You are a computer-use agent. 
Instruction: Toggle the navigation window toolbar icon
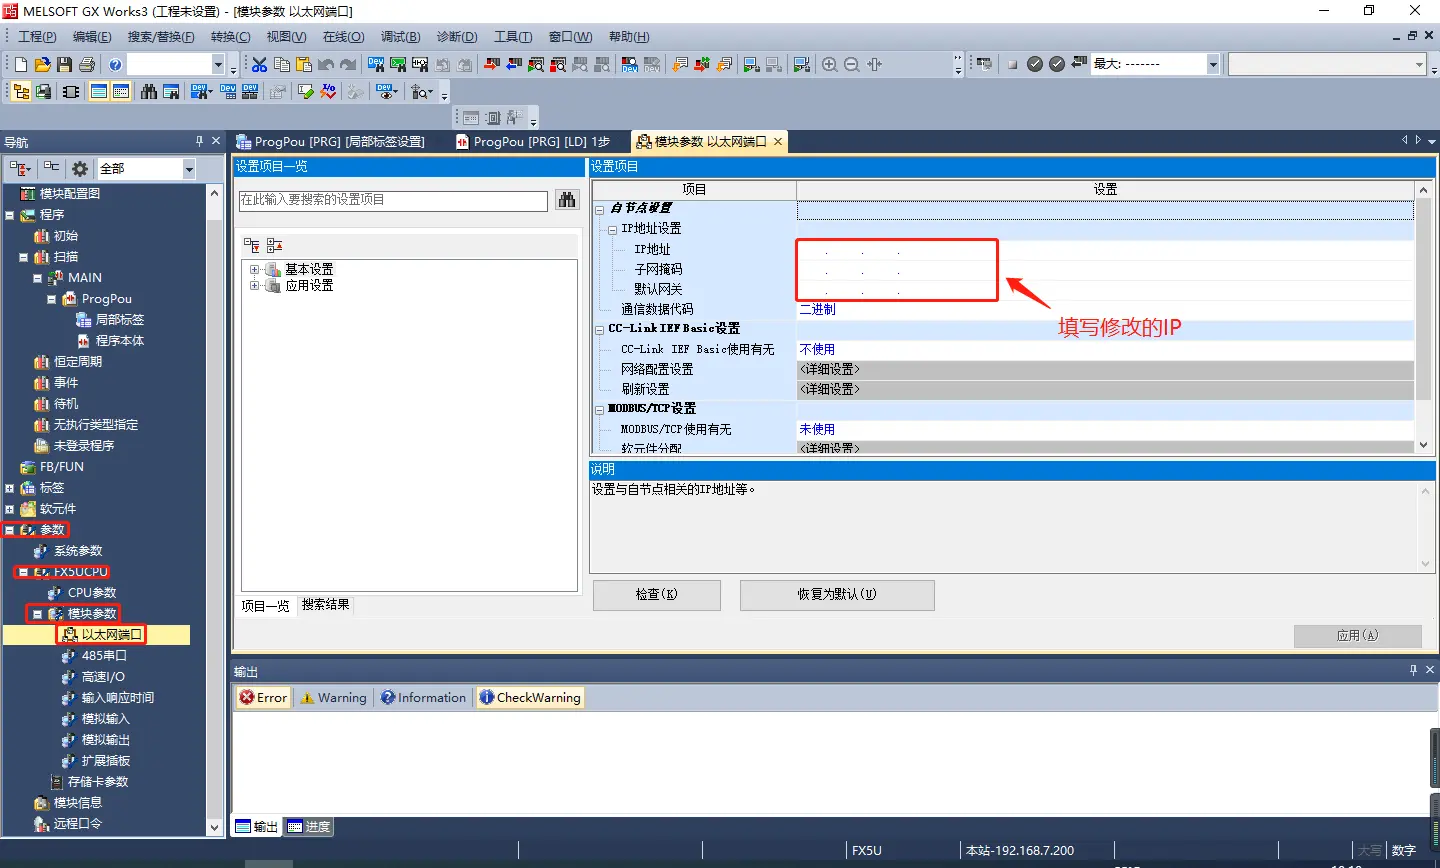(x=21, y=92)
